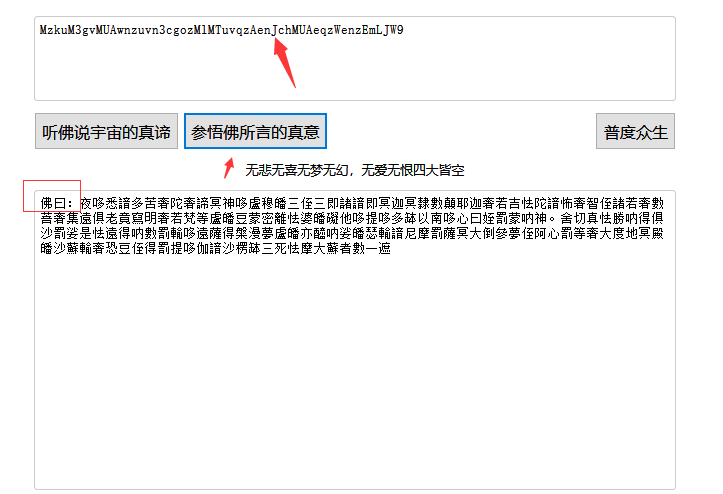The width and height of the screenshot is (723, 494).
Task: Click the last cipher line starting with 皤沙蘇輸
Action: [216, 249]
